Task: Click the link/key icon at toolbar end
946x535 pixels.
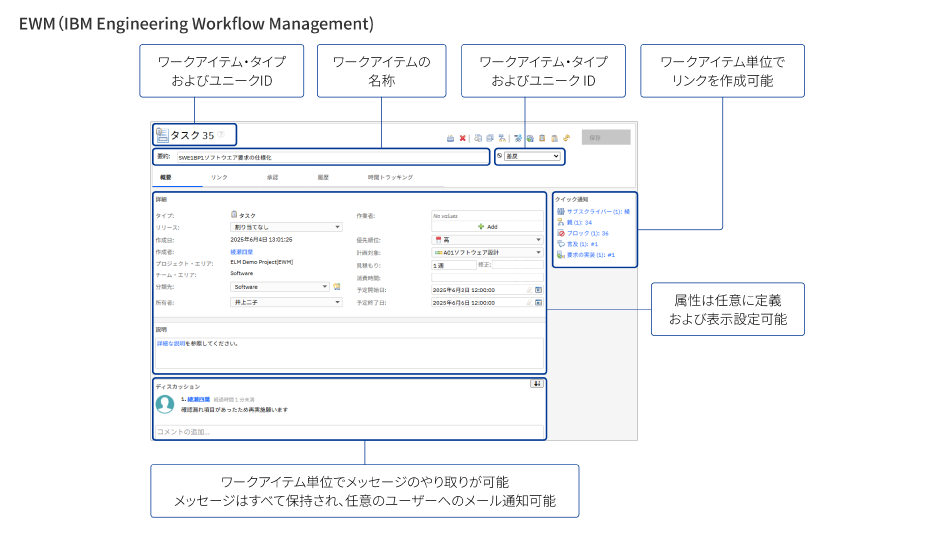Action: (x=566, y=138)
